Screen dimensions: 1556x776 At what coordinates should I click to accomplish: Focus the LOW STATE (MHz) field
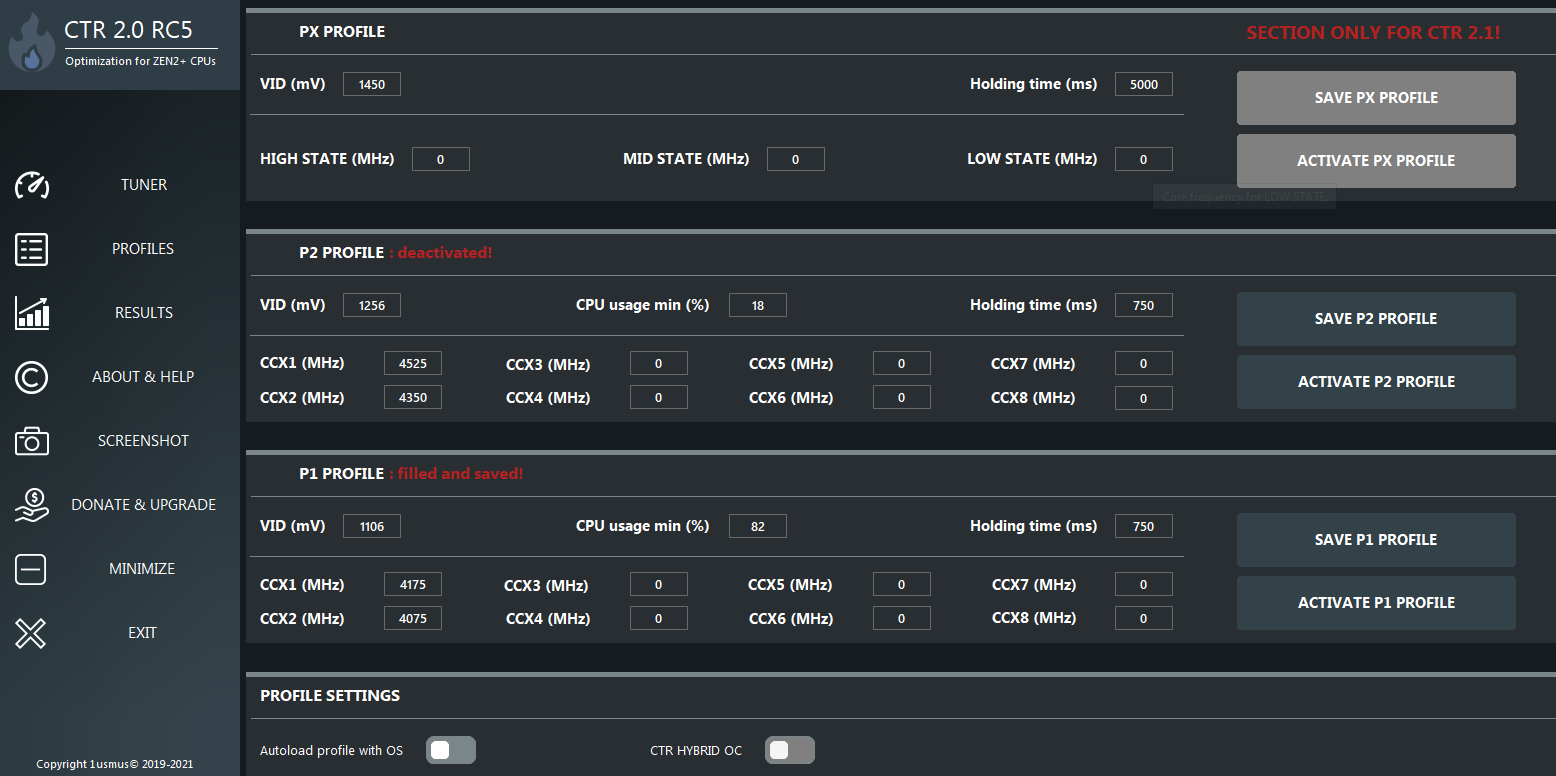[x=1144, y=160]
